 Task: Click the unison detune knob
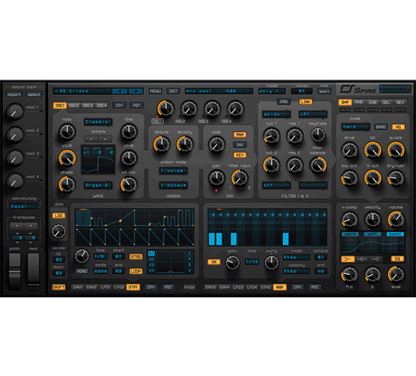pos(162,144)
